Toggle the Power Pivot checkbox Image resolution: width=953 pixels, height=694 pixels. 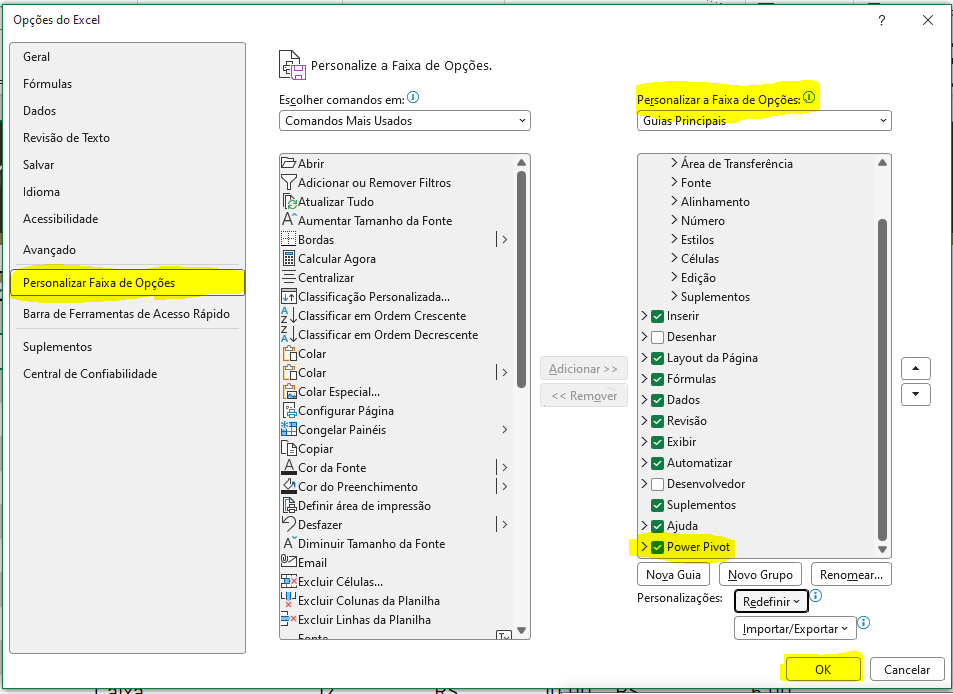pyautogui.click(x=657, y=547)
